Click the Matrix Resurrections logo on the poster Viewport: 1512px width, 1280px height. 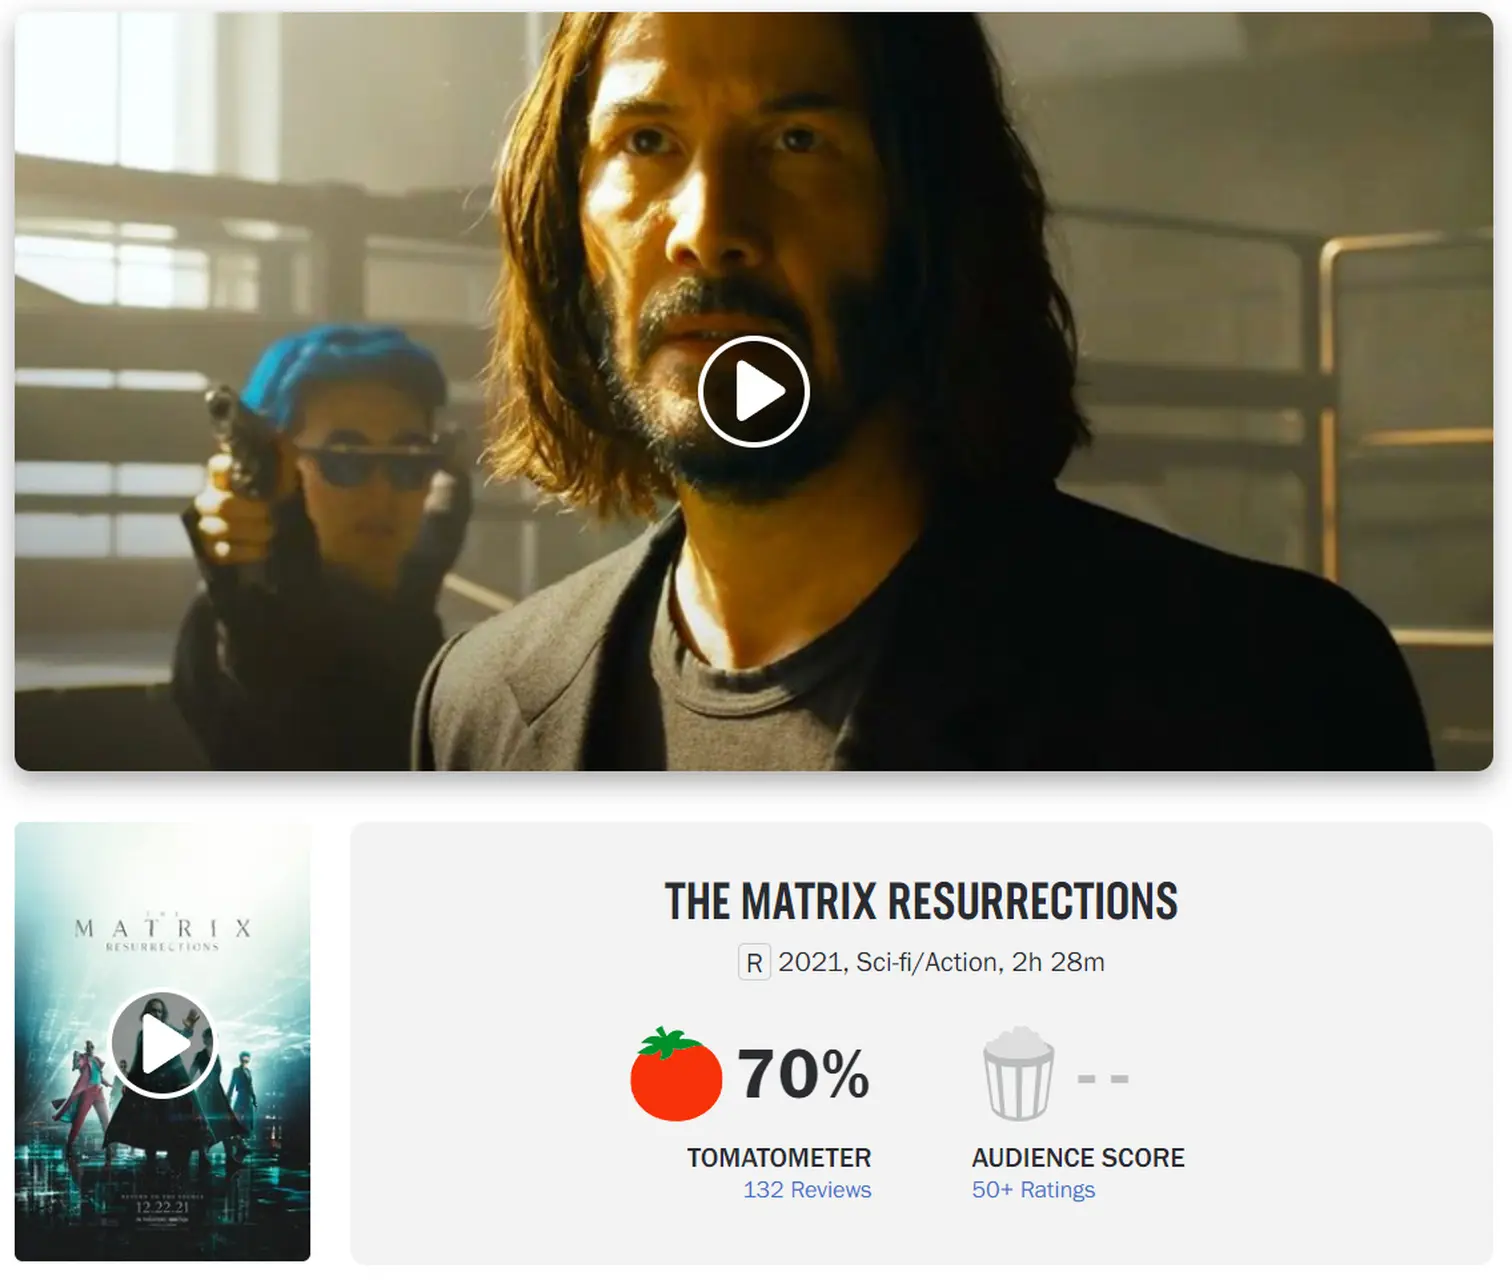point(162,932)
